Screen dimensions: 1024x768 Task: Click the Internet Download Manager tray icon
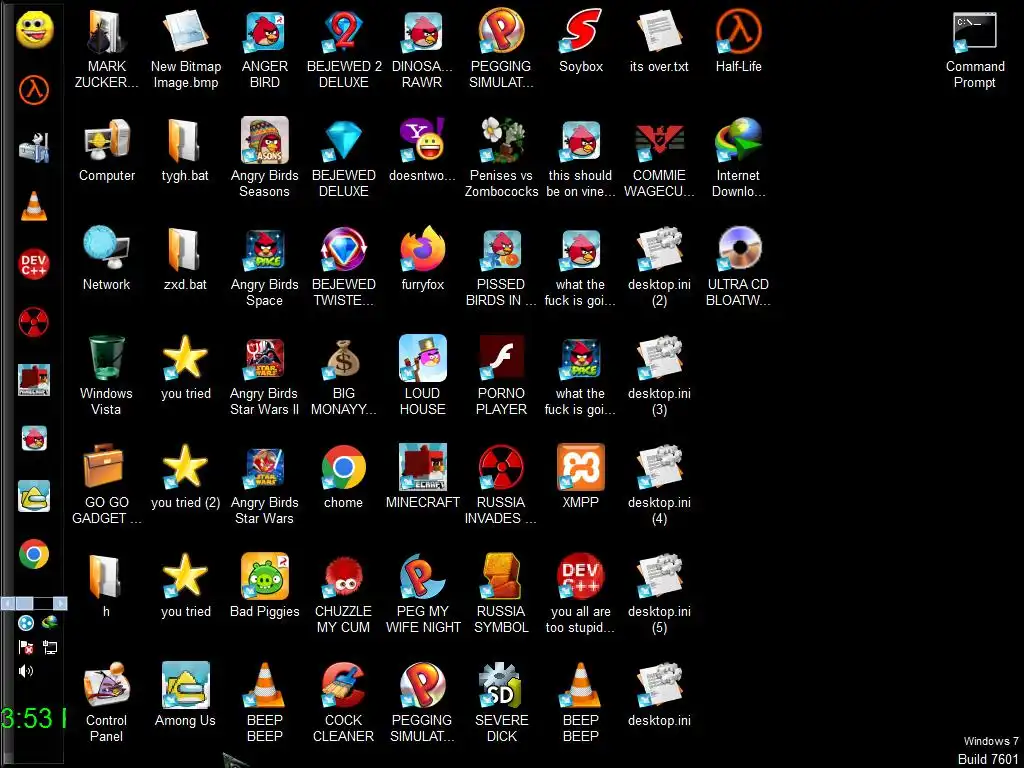tap(50, 623)
